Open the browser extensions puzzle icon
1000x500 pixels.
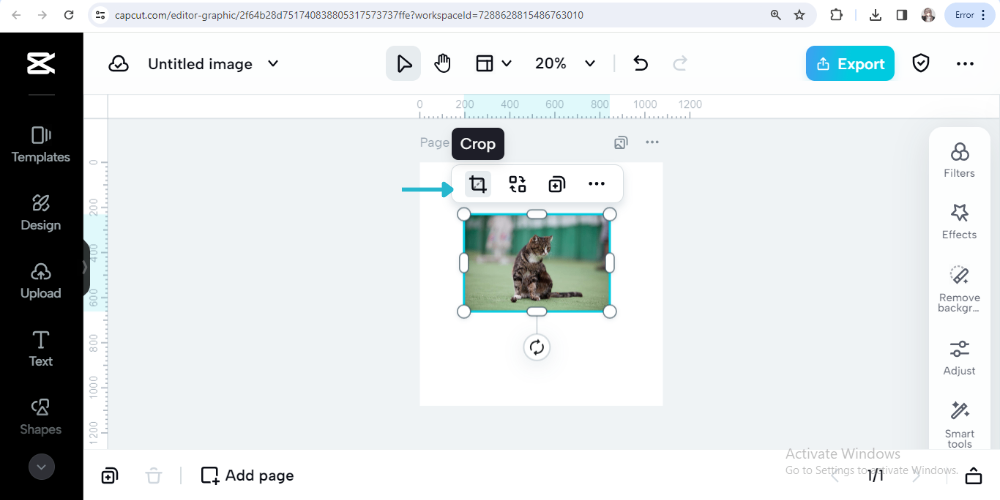(x=836, y=15)
